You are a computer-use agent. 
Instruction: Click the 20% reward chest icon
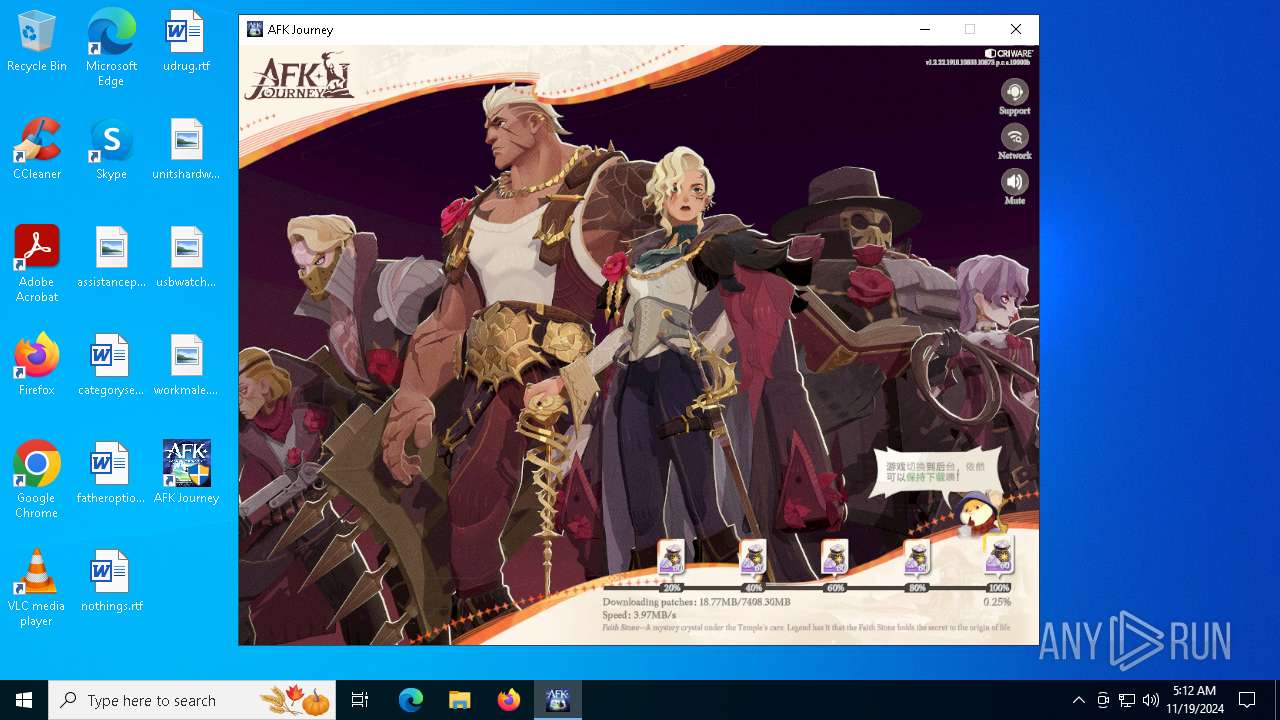(x=672, y=558)
